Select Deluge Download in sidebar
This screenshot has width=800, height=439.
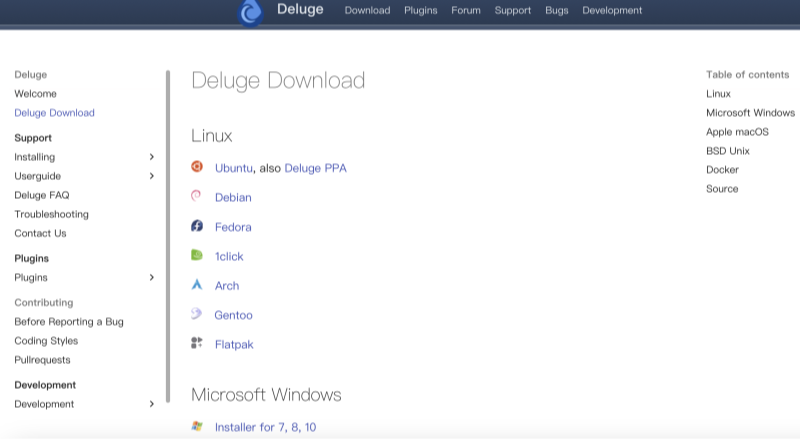pyautogui.click(x=55, y=113)
